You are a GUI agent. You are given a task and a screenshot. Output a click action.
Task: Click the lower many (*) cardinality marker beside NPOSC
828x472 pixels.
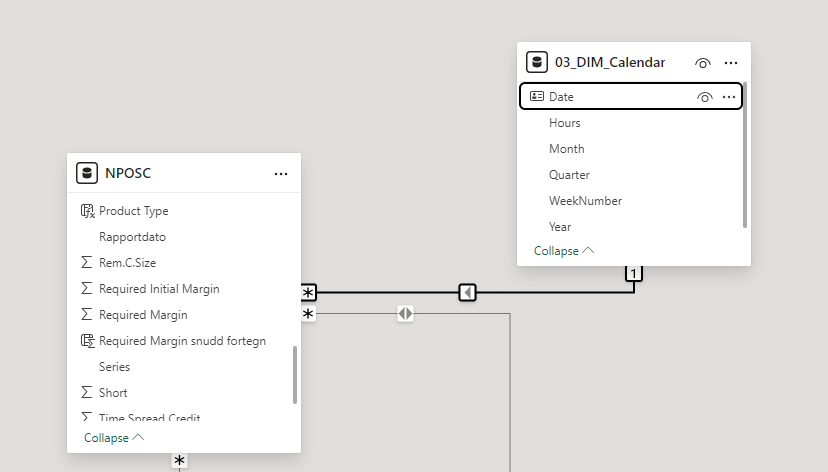coord(308,314)
